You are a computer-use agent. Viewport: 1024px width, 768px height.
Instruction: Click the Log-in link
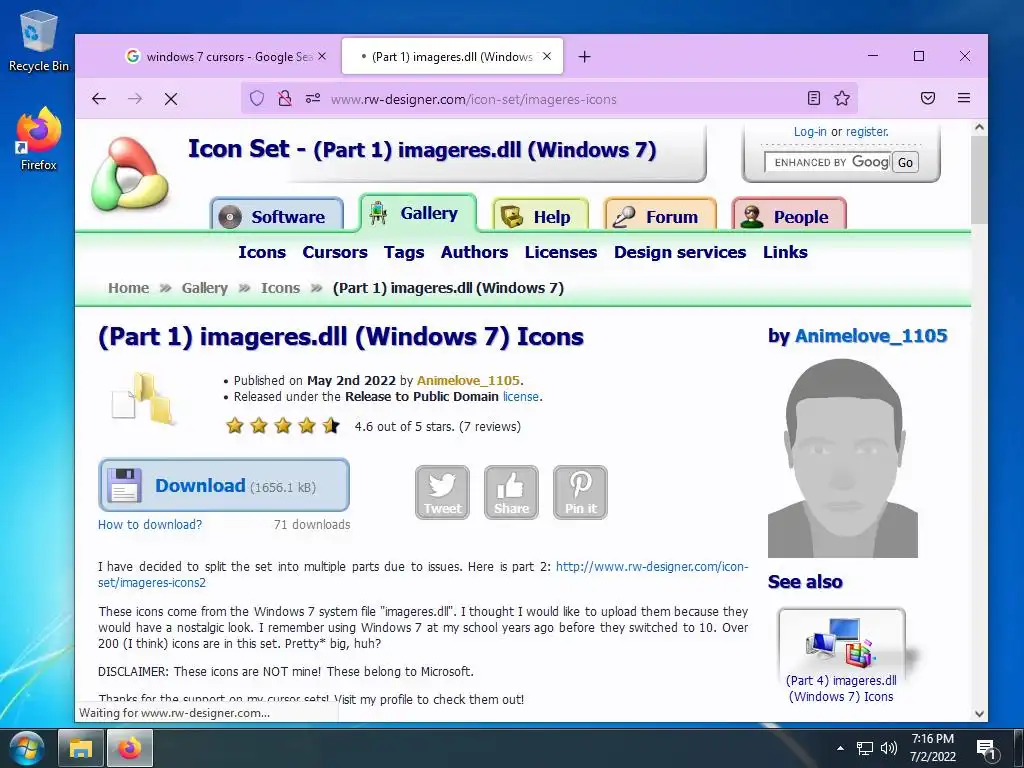point(810,131)
